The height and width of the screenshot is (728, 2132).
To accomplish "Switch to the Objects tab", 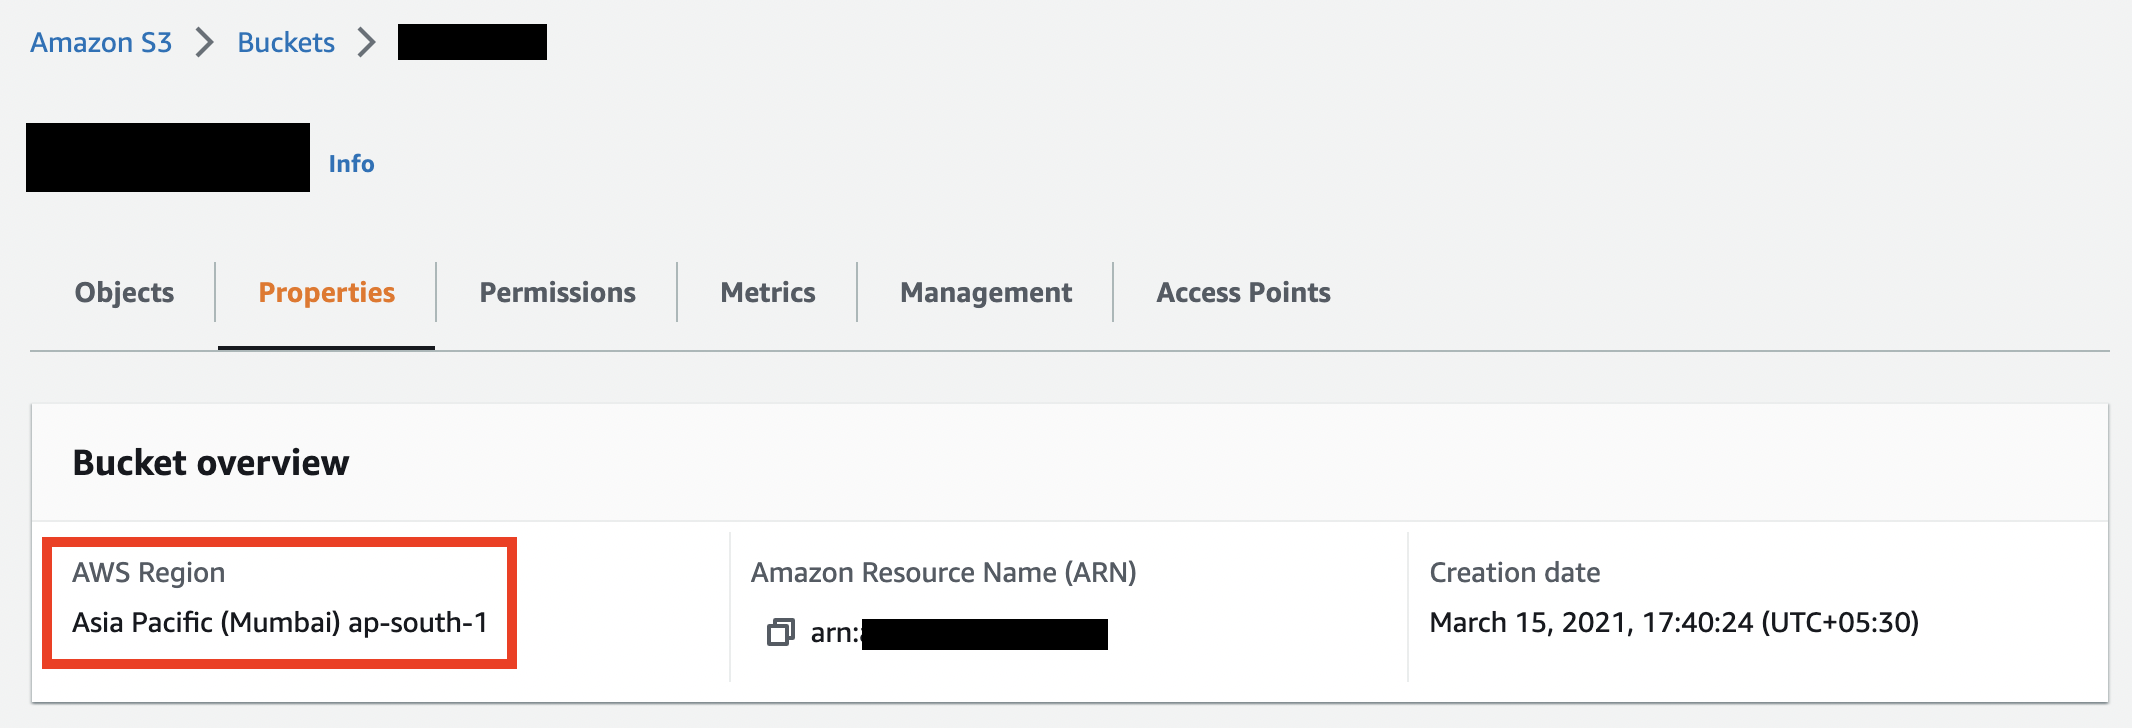I will pyautogui.click(x=124, y=292).
